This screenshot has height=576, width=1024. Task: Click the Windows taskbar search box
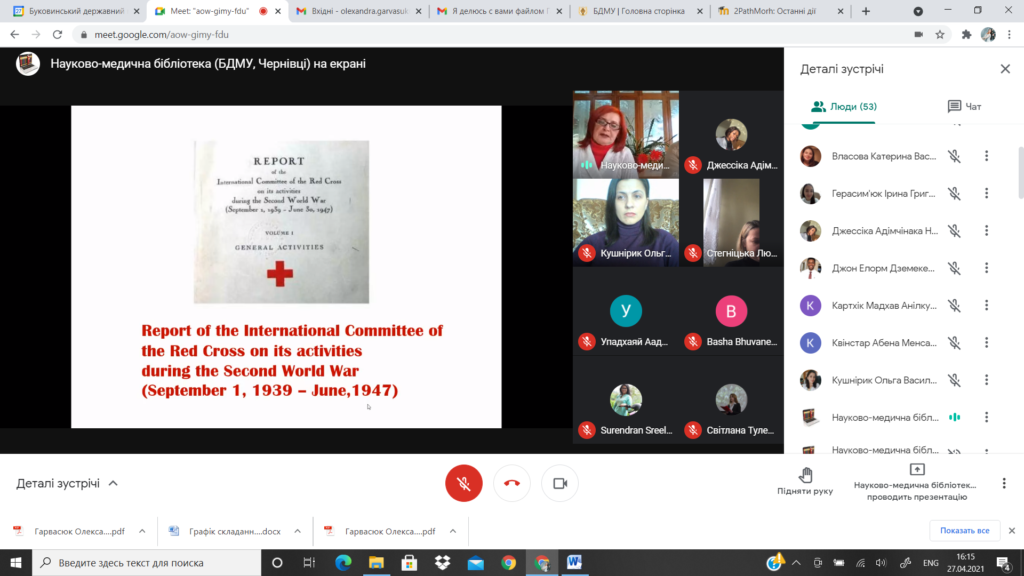pos(146,562)
